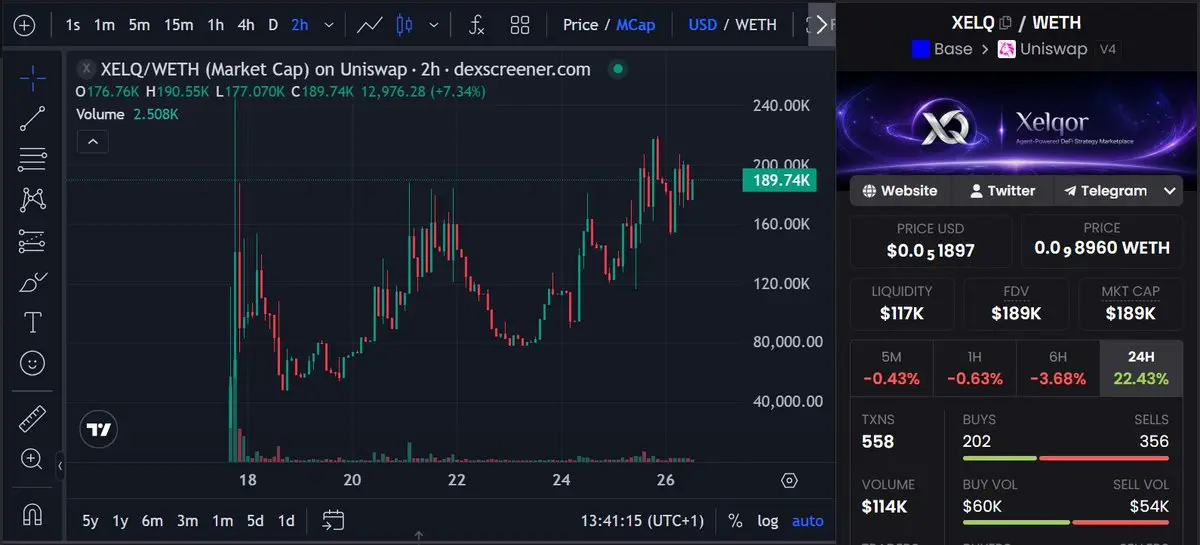The width and height of the screenshot is (1200, 545).
Task: Switch to line chart style icon
Action: (370, 25)
